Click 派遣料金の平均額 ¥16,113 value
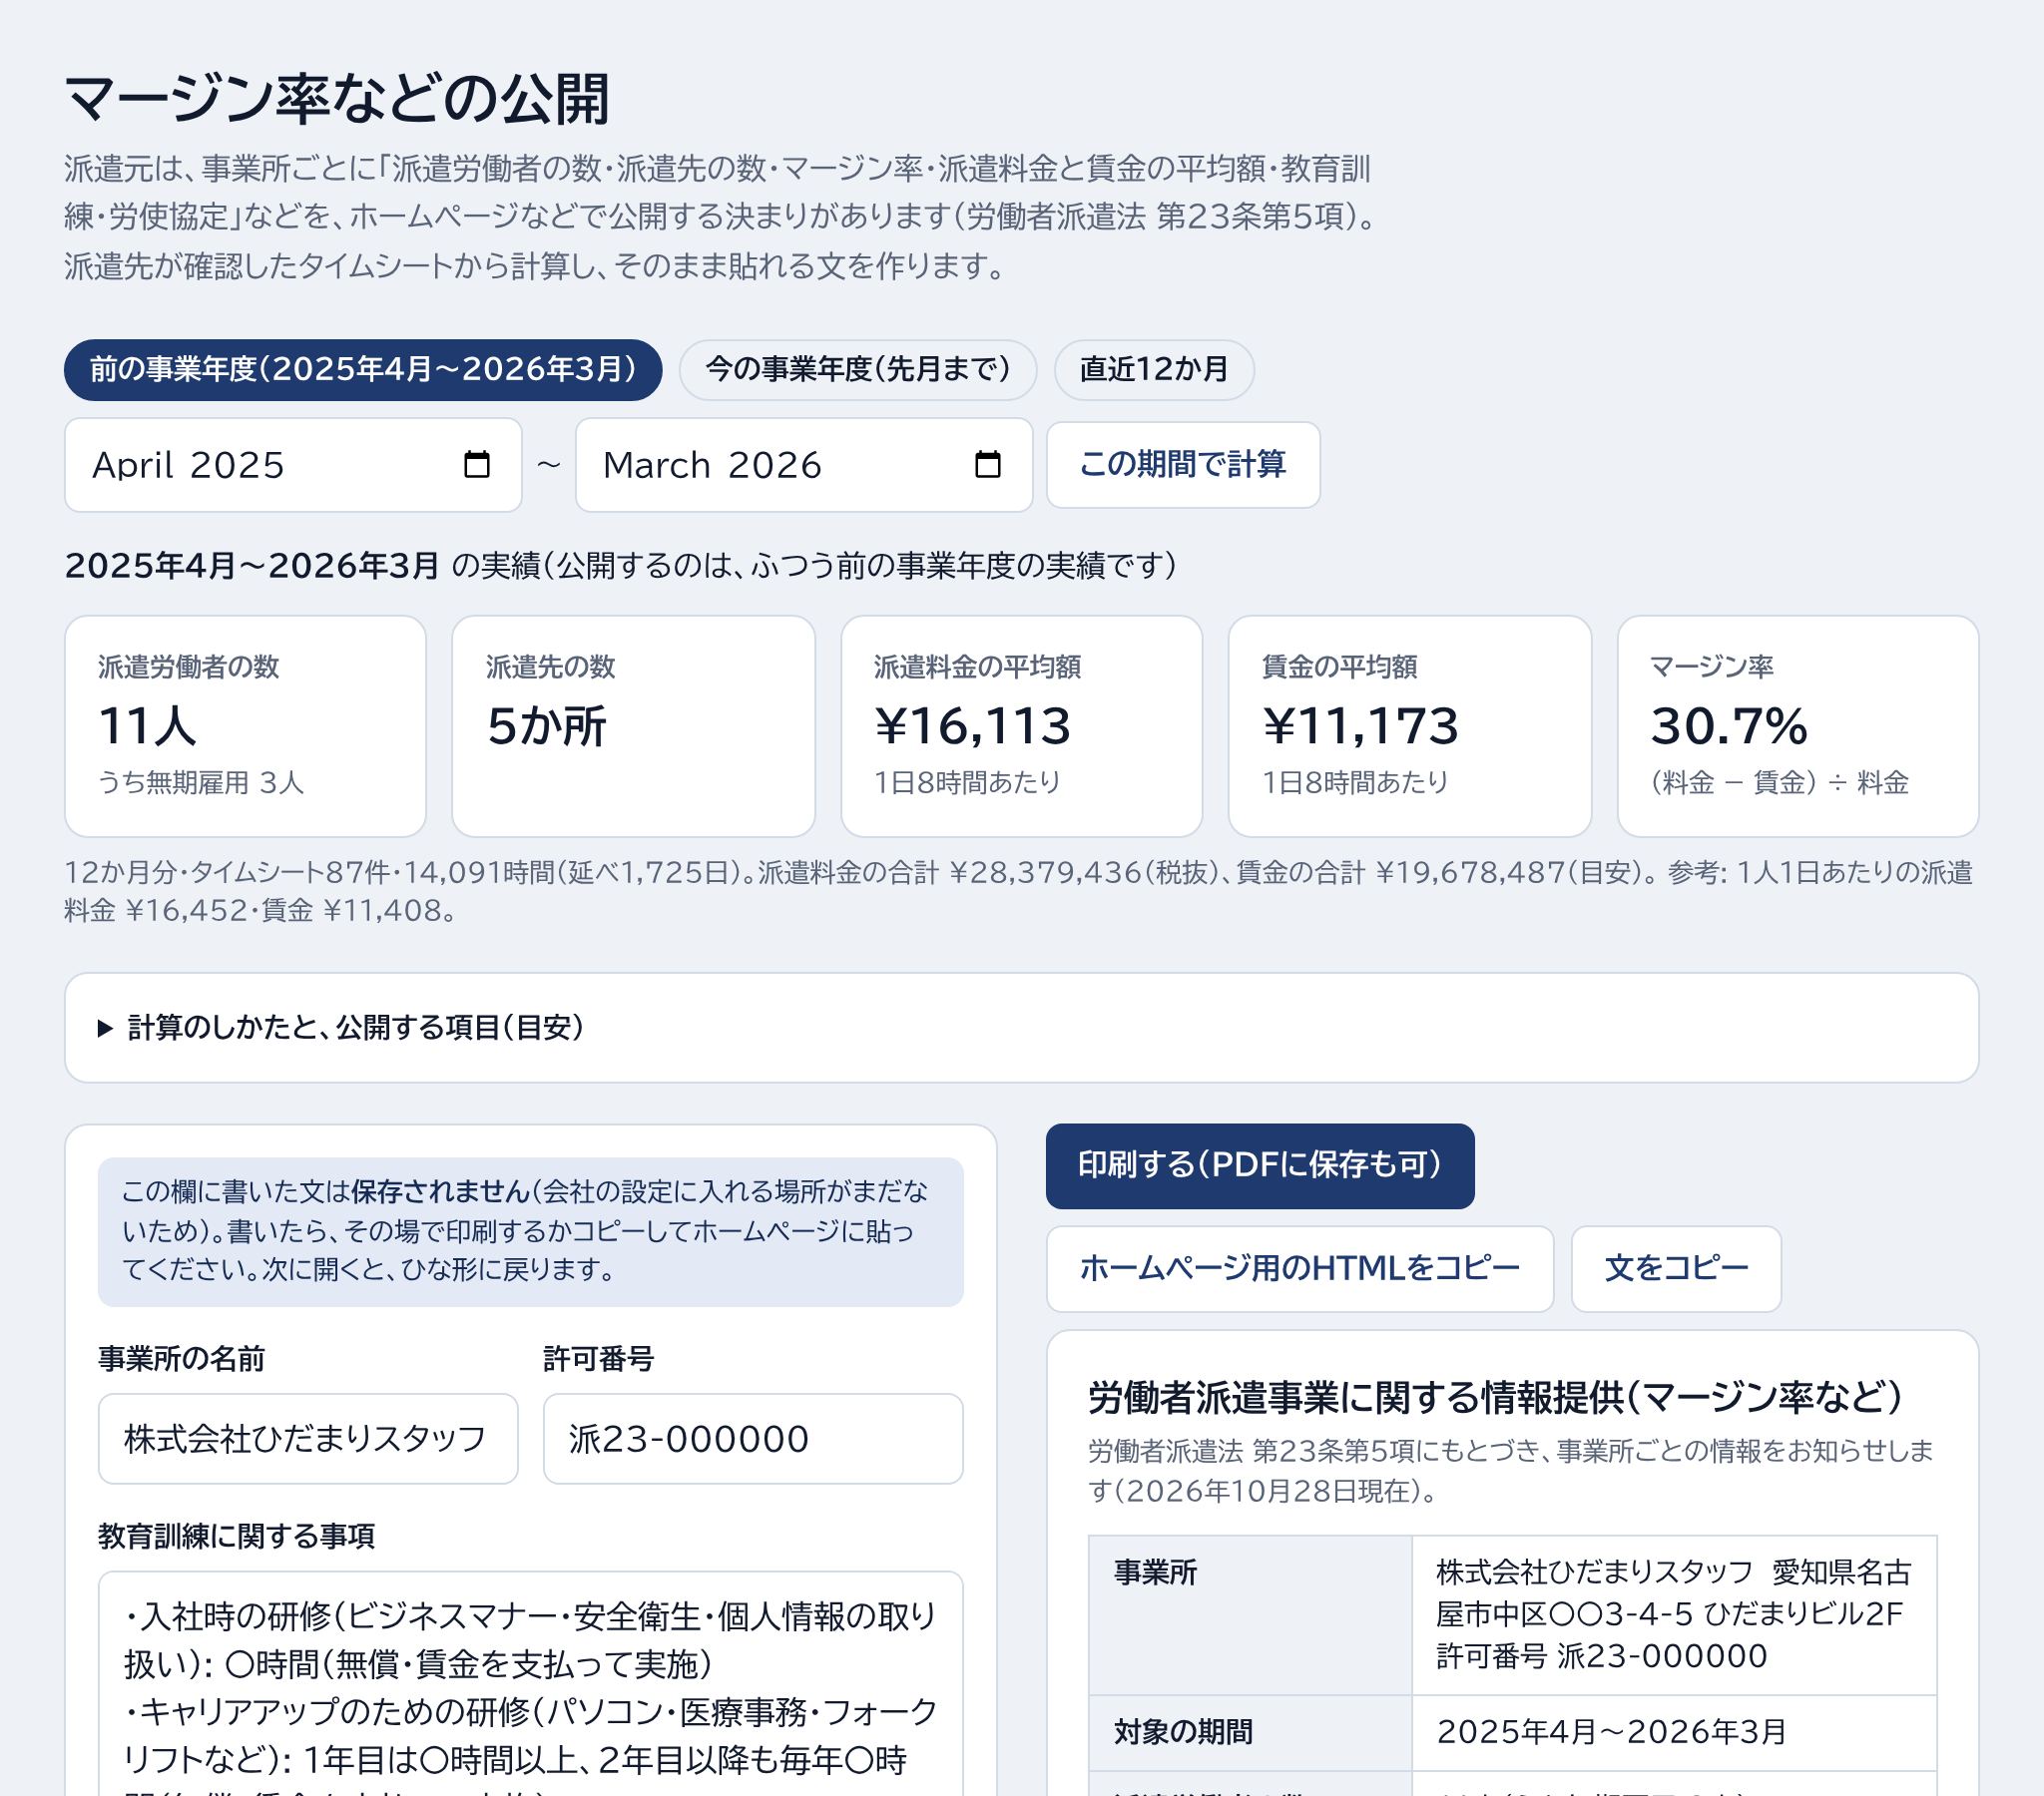Screen dimensions: 2044x1796 click(972, 726)
